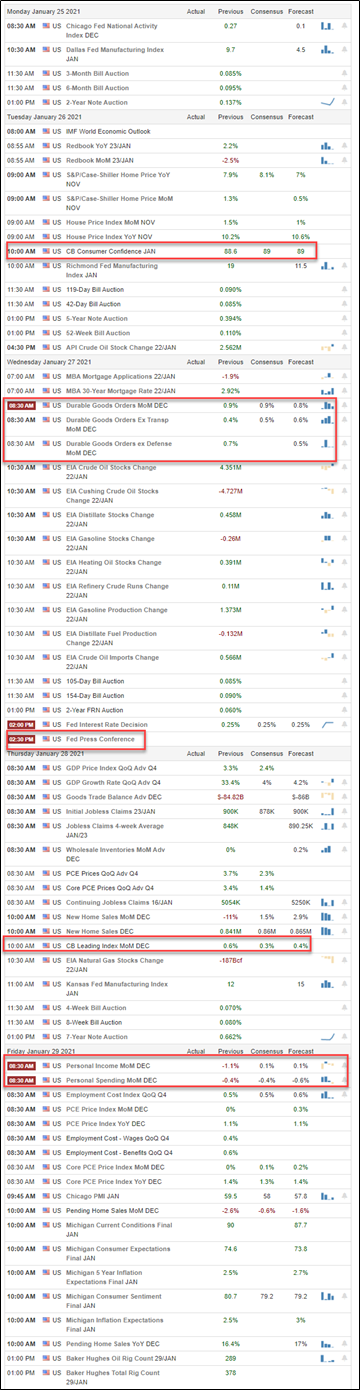Viewport: 360px width, 1390px height.
Task: Open the Durable Goods Orders ex Defense mini chart
Action: pos(328,444)
